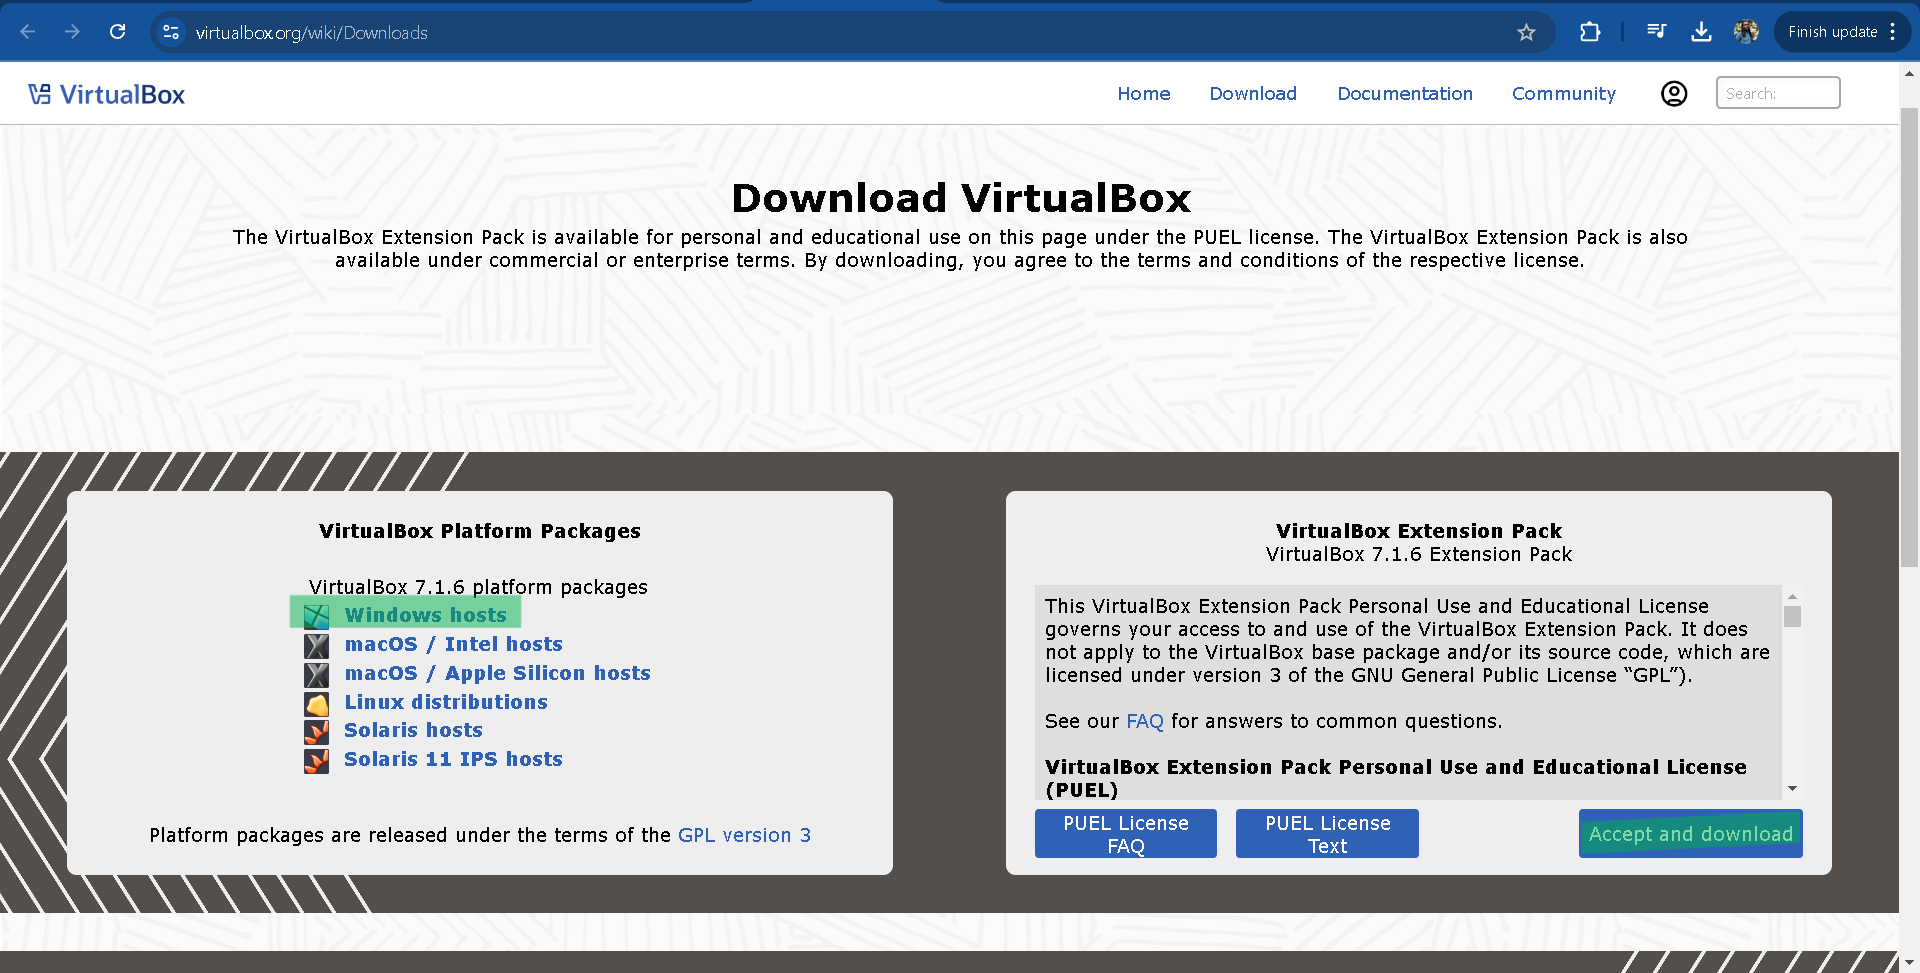Viewport: 1920px width, 973px height.
Task: Click the 'VirtualBox 7.1.6 platform packages' text
Action: (478, 587)
